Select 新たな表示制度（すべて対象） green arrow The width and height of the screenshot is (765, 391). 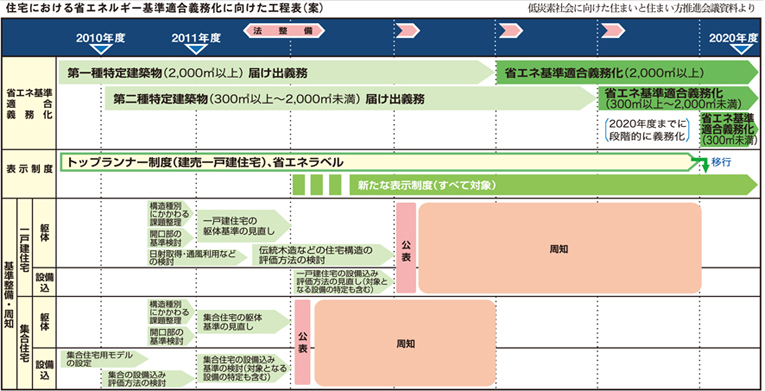pos(554,185)
